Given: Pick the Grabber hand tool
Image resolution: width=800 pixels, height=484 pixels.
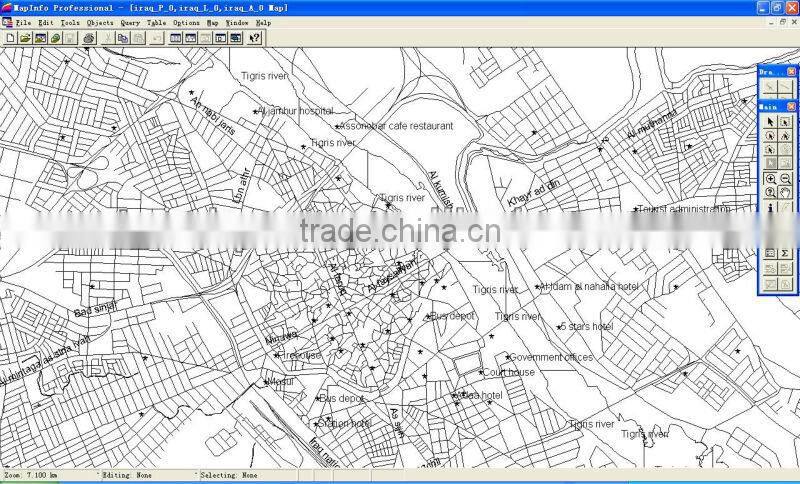Looking at the screenshot, I should (x=785, y=193).
